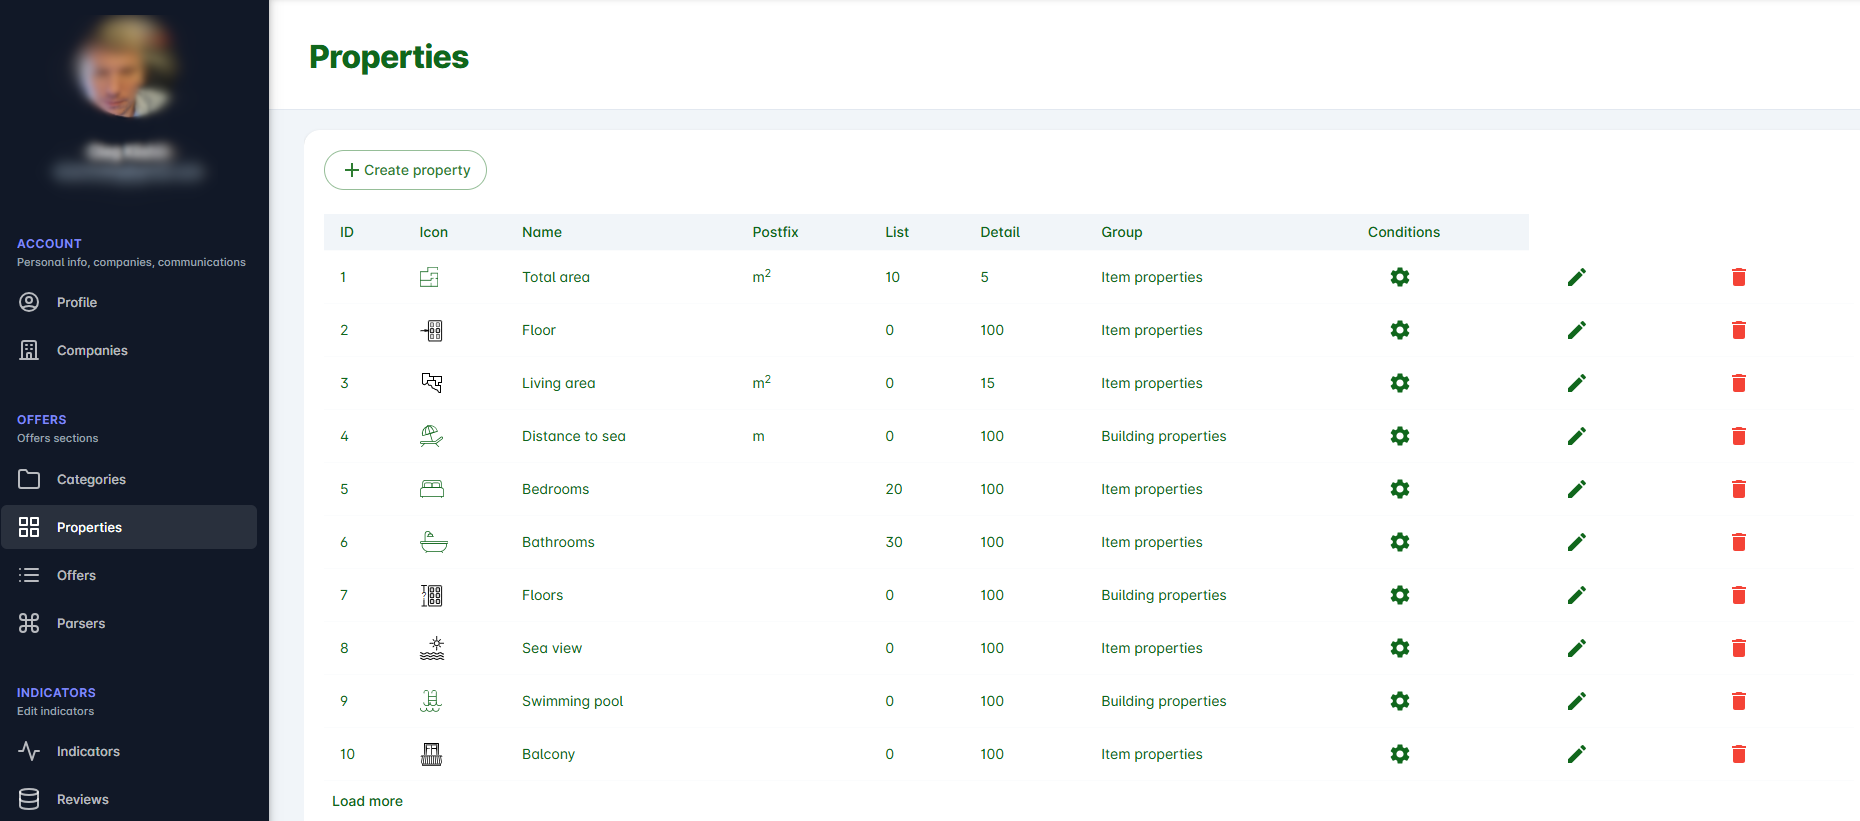
Task: Delete the Balcony property
Action: coord(1739,754)
